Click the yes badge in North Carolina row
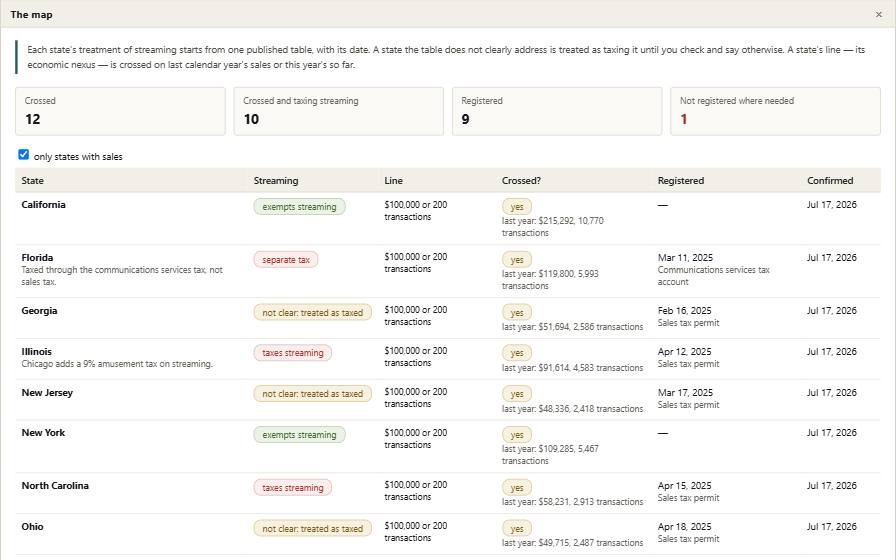This screenshot has width=896, height=560. click(517, 487)
